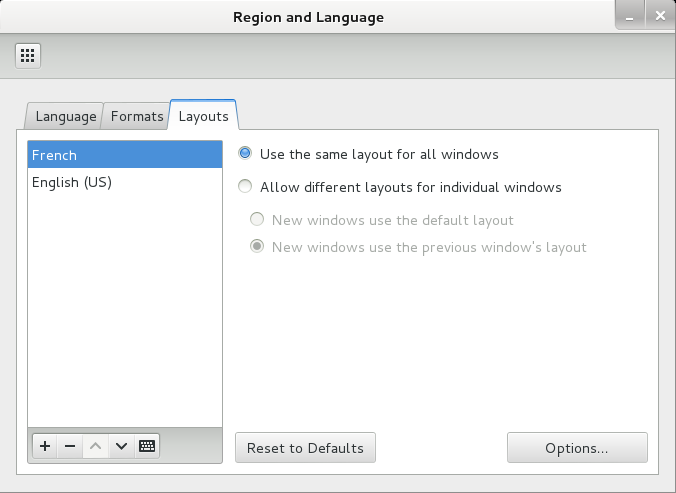Image resolution: width=676 pixels, height=493 pixels.
Task: Switch to the Language tab
Action: (x=65, y=116)
